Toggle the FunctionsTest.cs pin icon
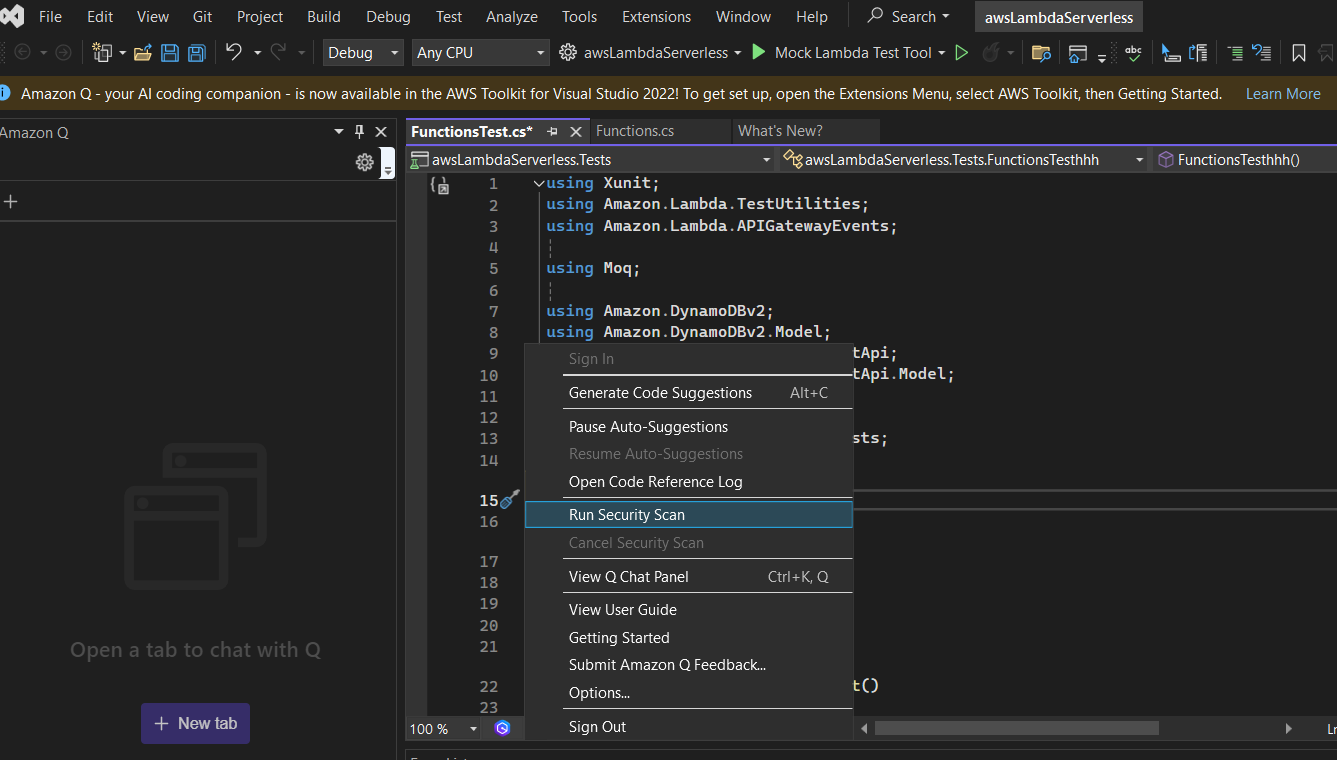 (x=551, y=130)
